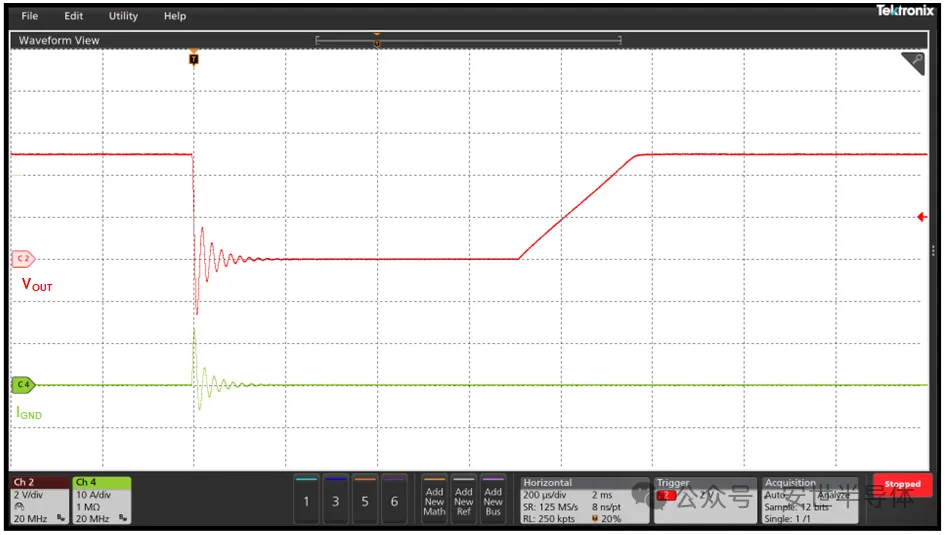Click the 10 A/div readout in Ch 4
This screenshot has width=945, height=535.
click(x=93, y=495)
